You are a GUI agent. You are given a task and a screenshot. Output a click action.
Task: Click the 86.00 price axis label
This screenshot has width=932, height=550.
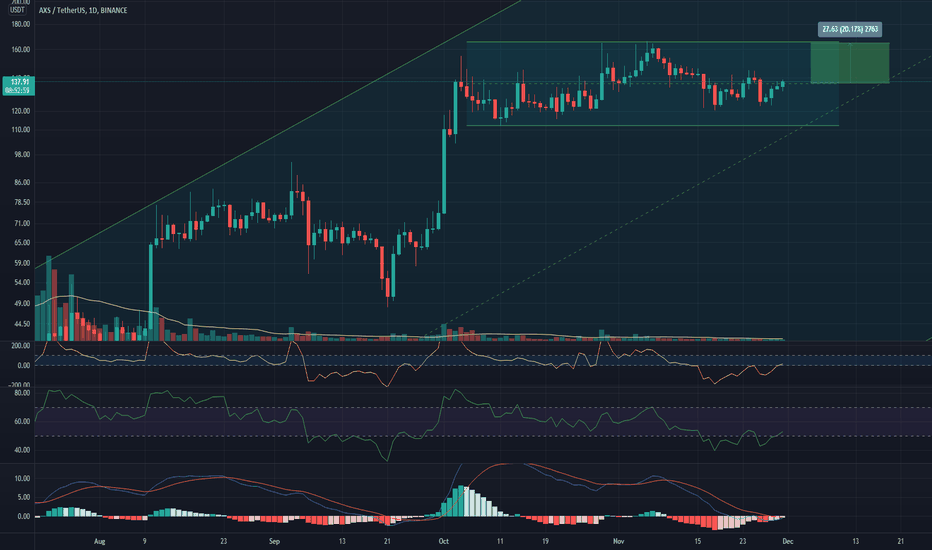pos(22,183)
